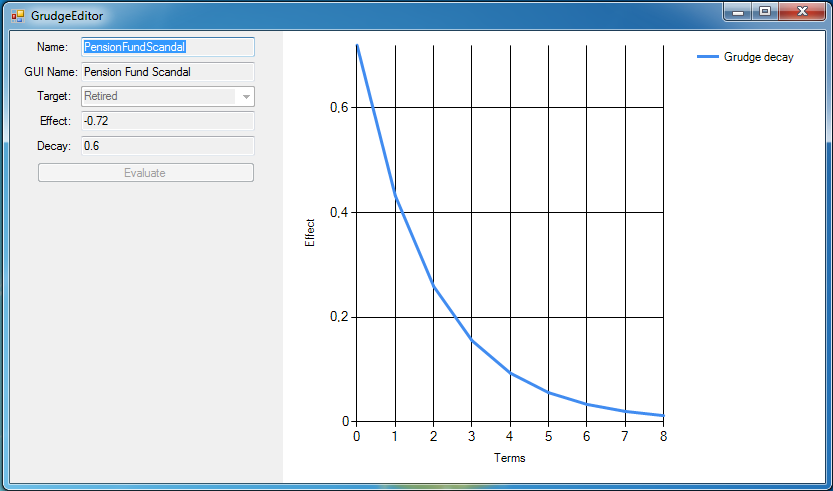833x491 pixels.
Task: Click the Target: label
Action: coord(54,96)
